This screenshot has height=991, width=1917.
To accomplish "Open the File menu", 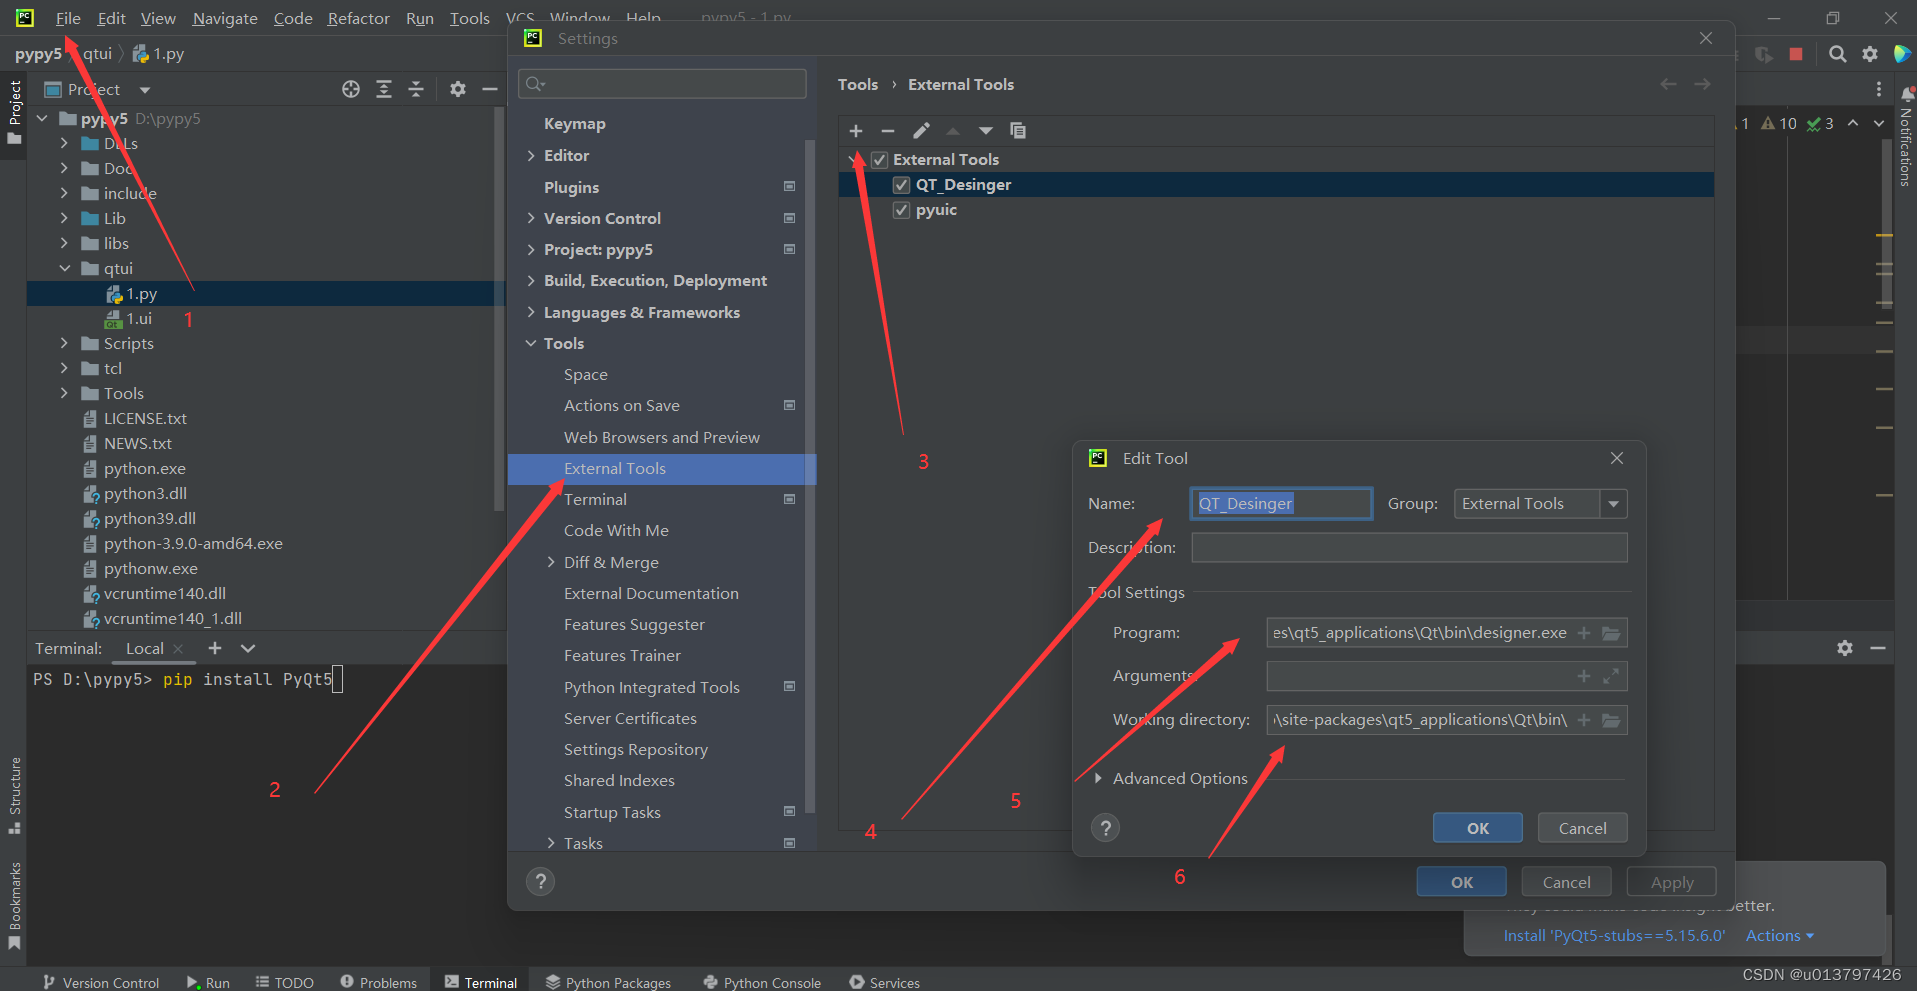I will pyautogui.click(x=68, y=18).
